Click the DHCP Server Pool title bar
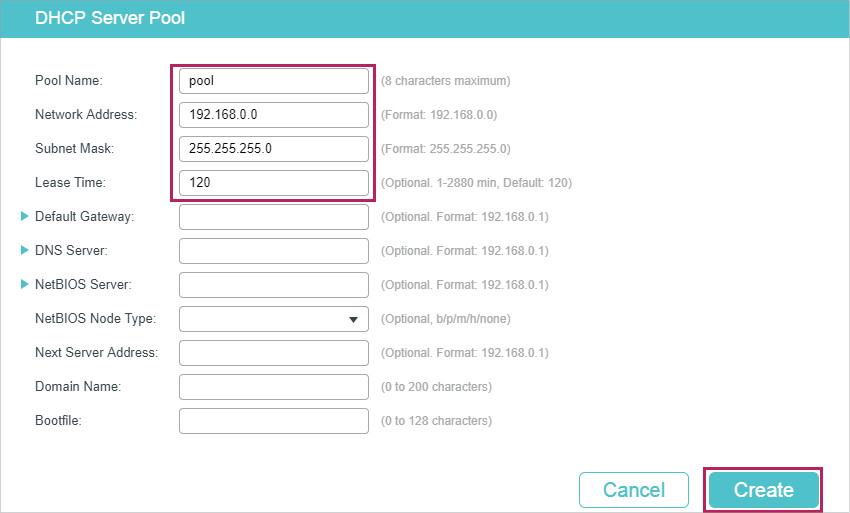The image size is (850, 513). tap(425, 18)
